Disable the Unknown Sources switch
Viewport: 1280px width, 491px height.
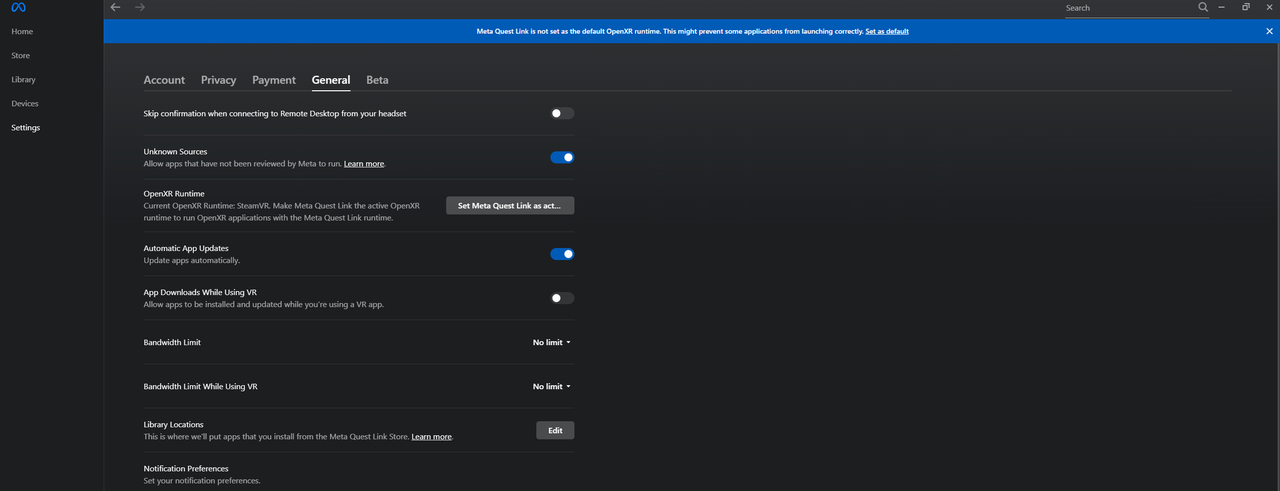[x=562, y=157]
